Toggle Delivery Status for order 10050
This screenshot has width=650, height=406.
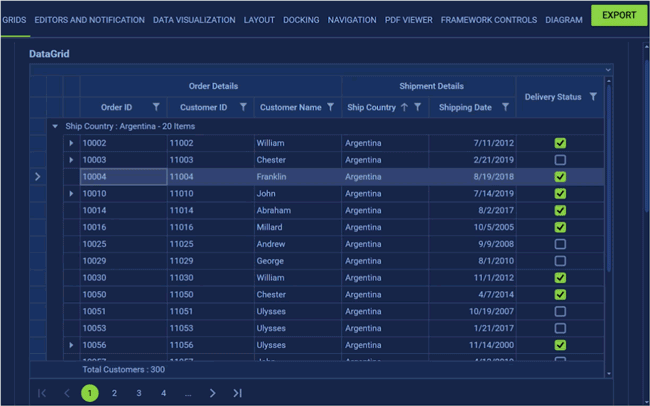coord(560,294)
